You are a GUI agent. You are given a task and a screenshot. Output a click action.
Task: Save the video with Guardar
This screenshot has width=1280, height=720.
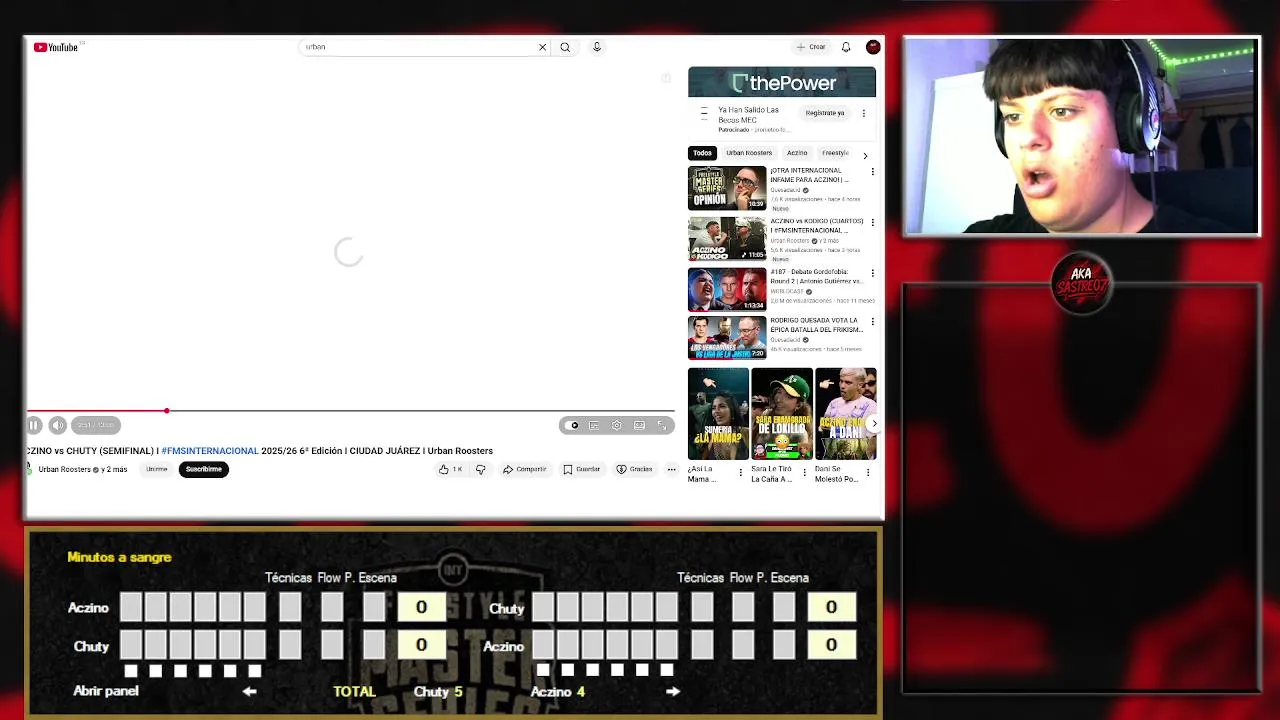coord(582,469)
